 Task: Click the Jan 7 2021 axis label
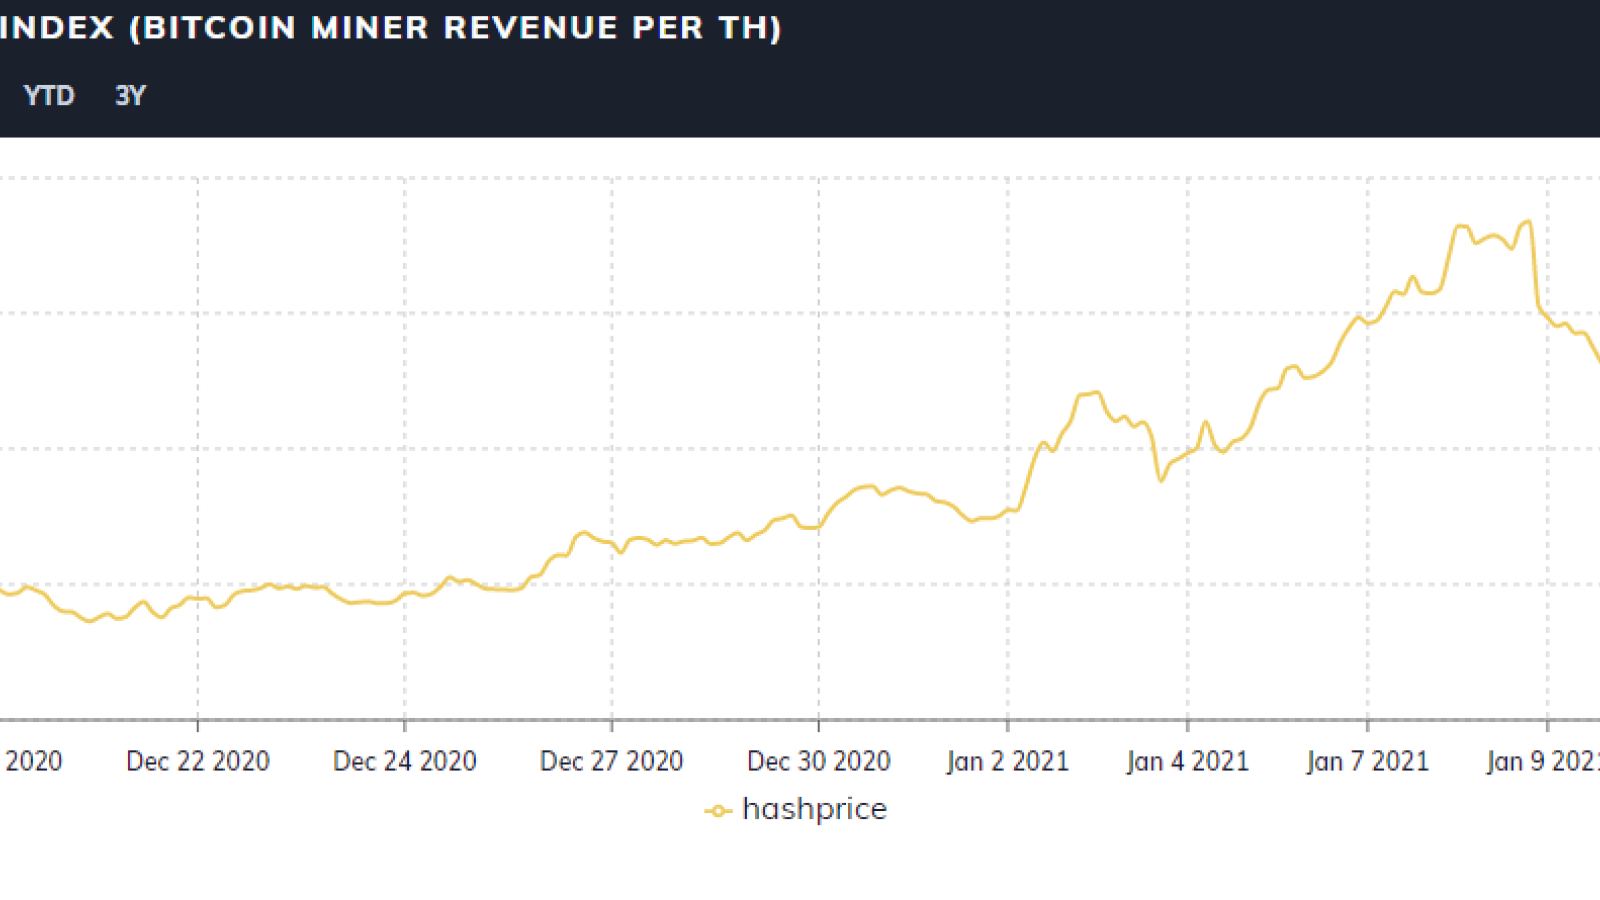click(1368, 762)
